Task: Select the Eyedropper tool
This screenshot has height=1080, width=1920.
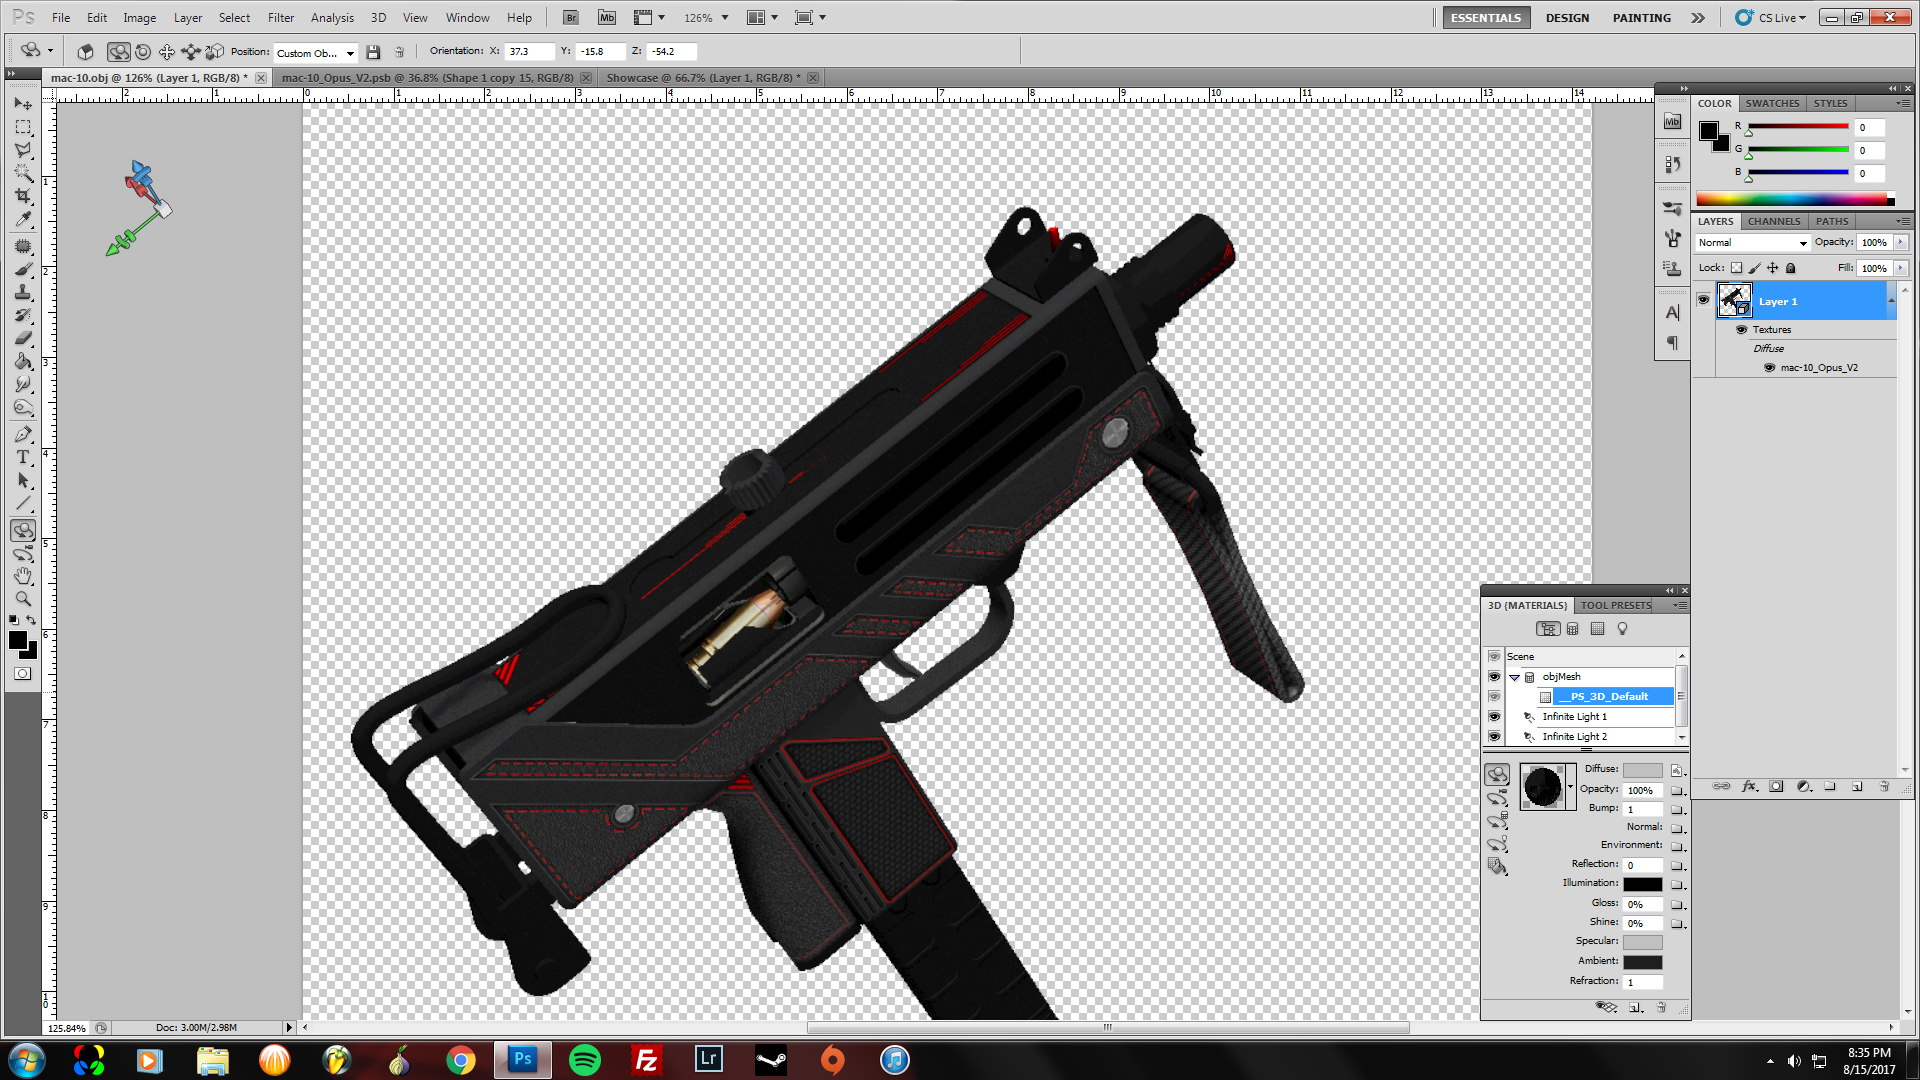Action: [23, 220]
